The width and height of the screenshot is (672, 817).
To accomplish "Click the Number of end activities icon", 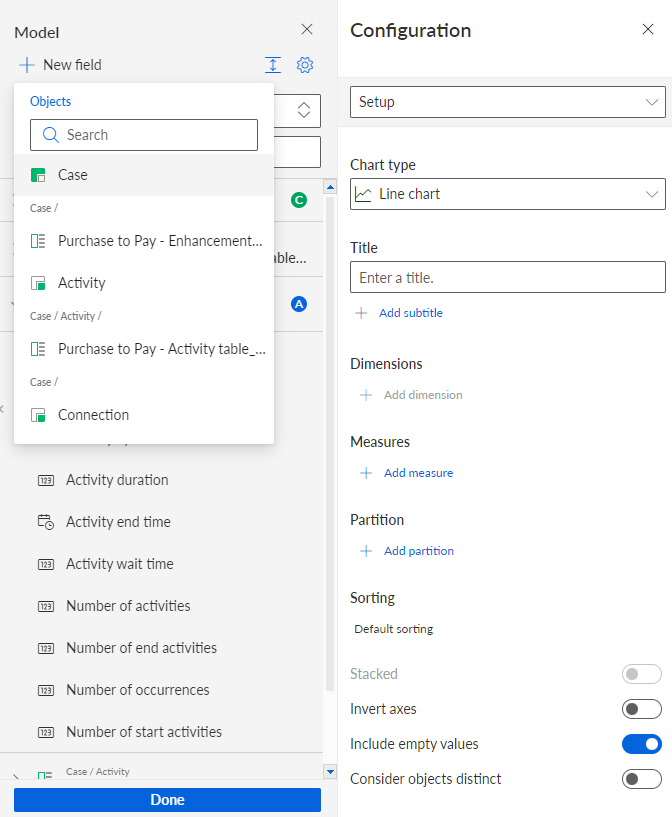I will pos(46,648).
